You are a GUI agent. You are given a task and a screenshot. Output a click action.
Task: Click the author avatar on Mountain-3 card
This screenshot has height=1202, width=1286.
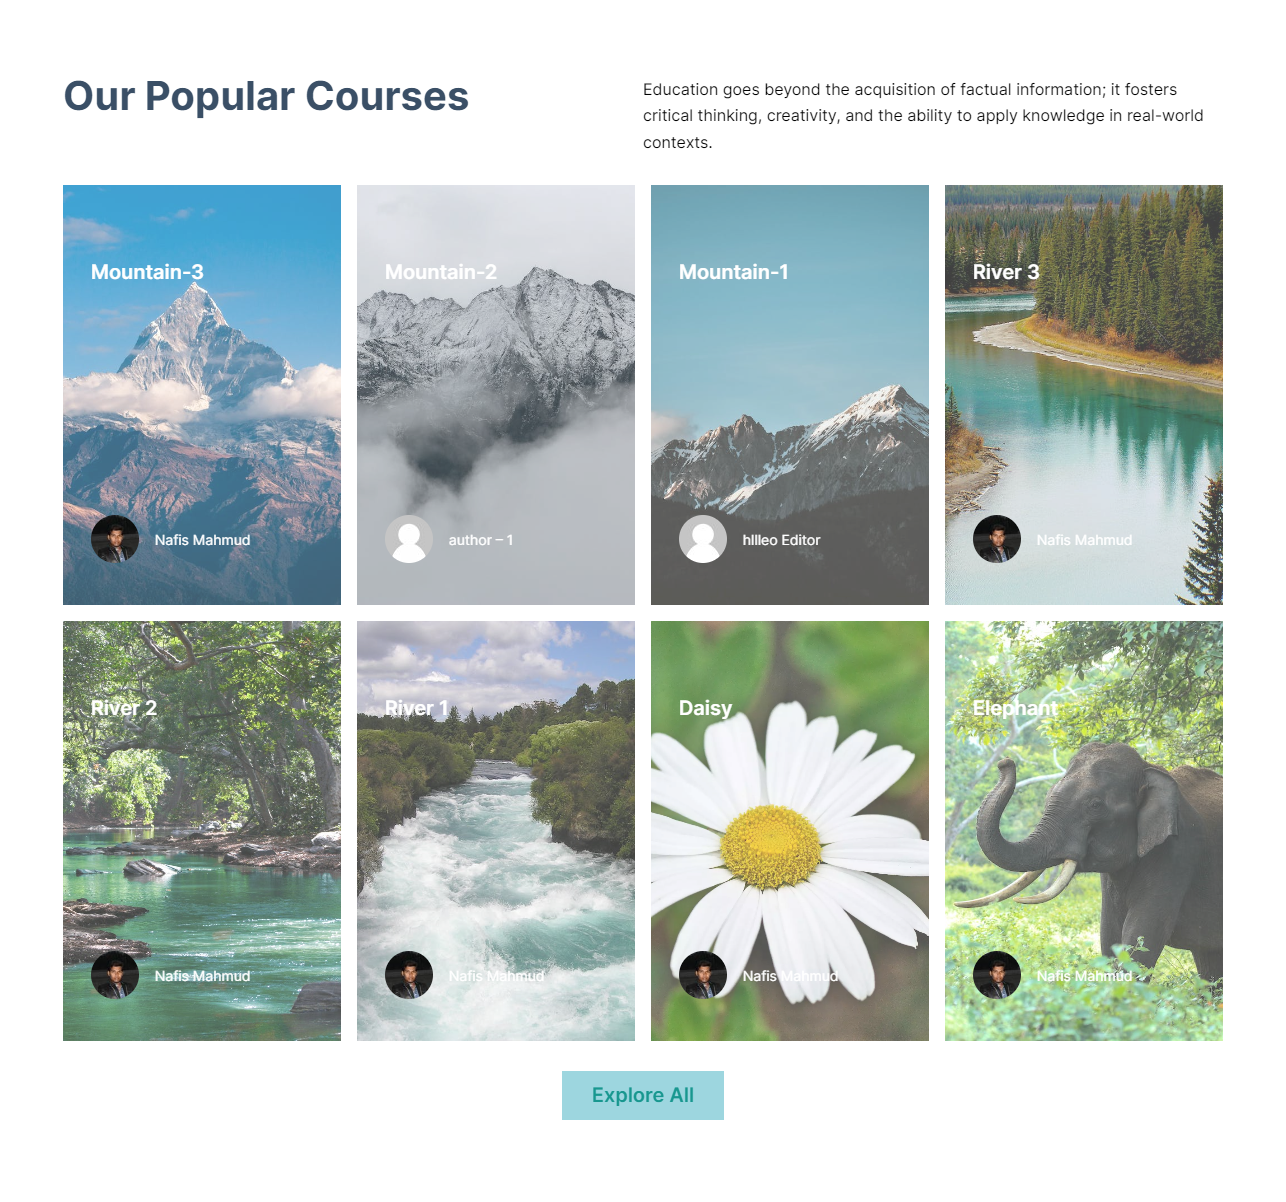click(115, 539)
